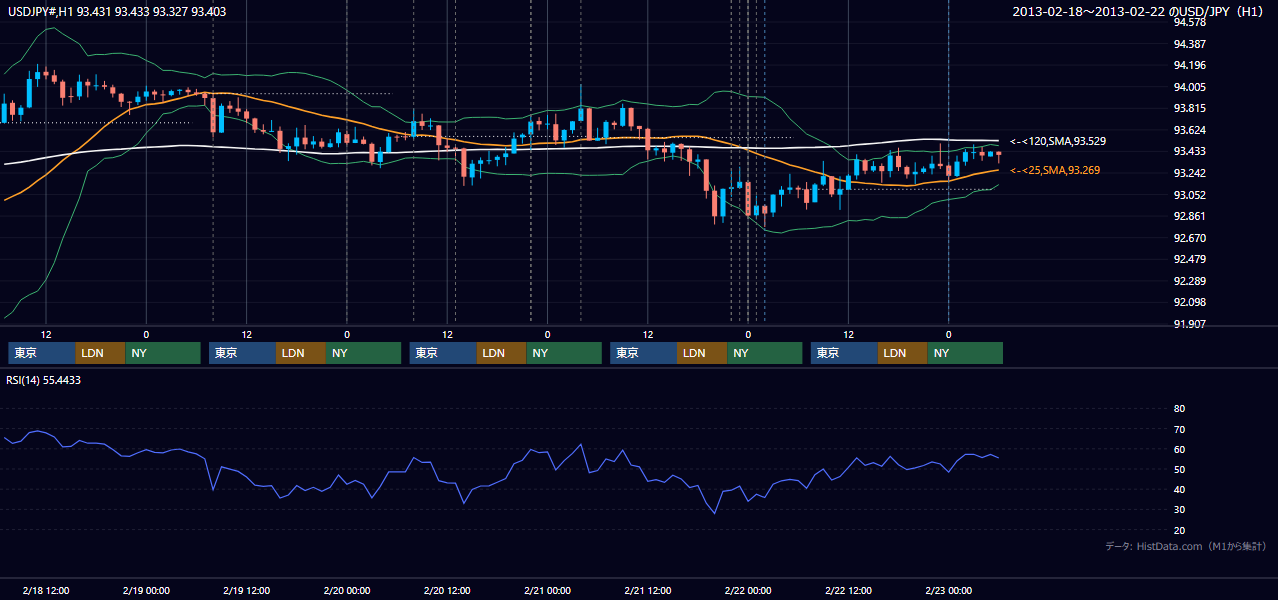The height and width of the screenshot is (600, 1278).
Task: Click the 2/22 12:00 time axis label
Action: [x=848, y=590]
